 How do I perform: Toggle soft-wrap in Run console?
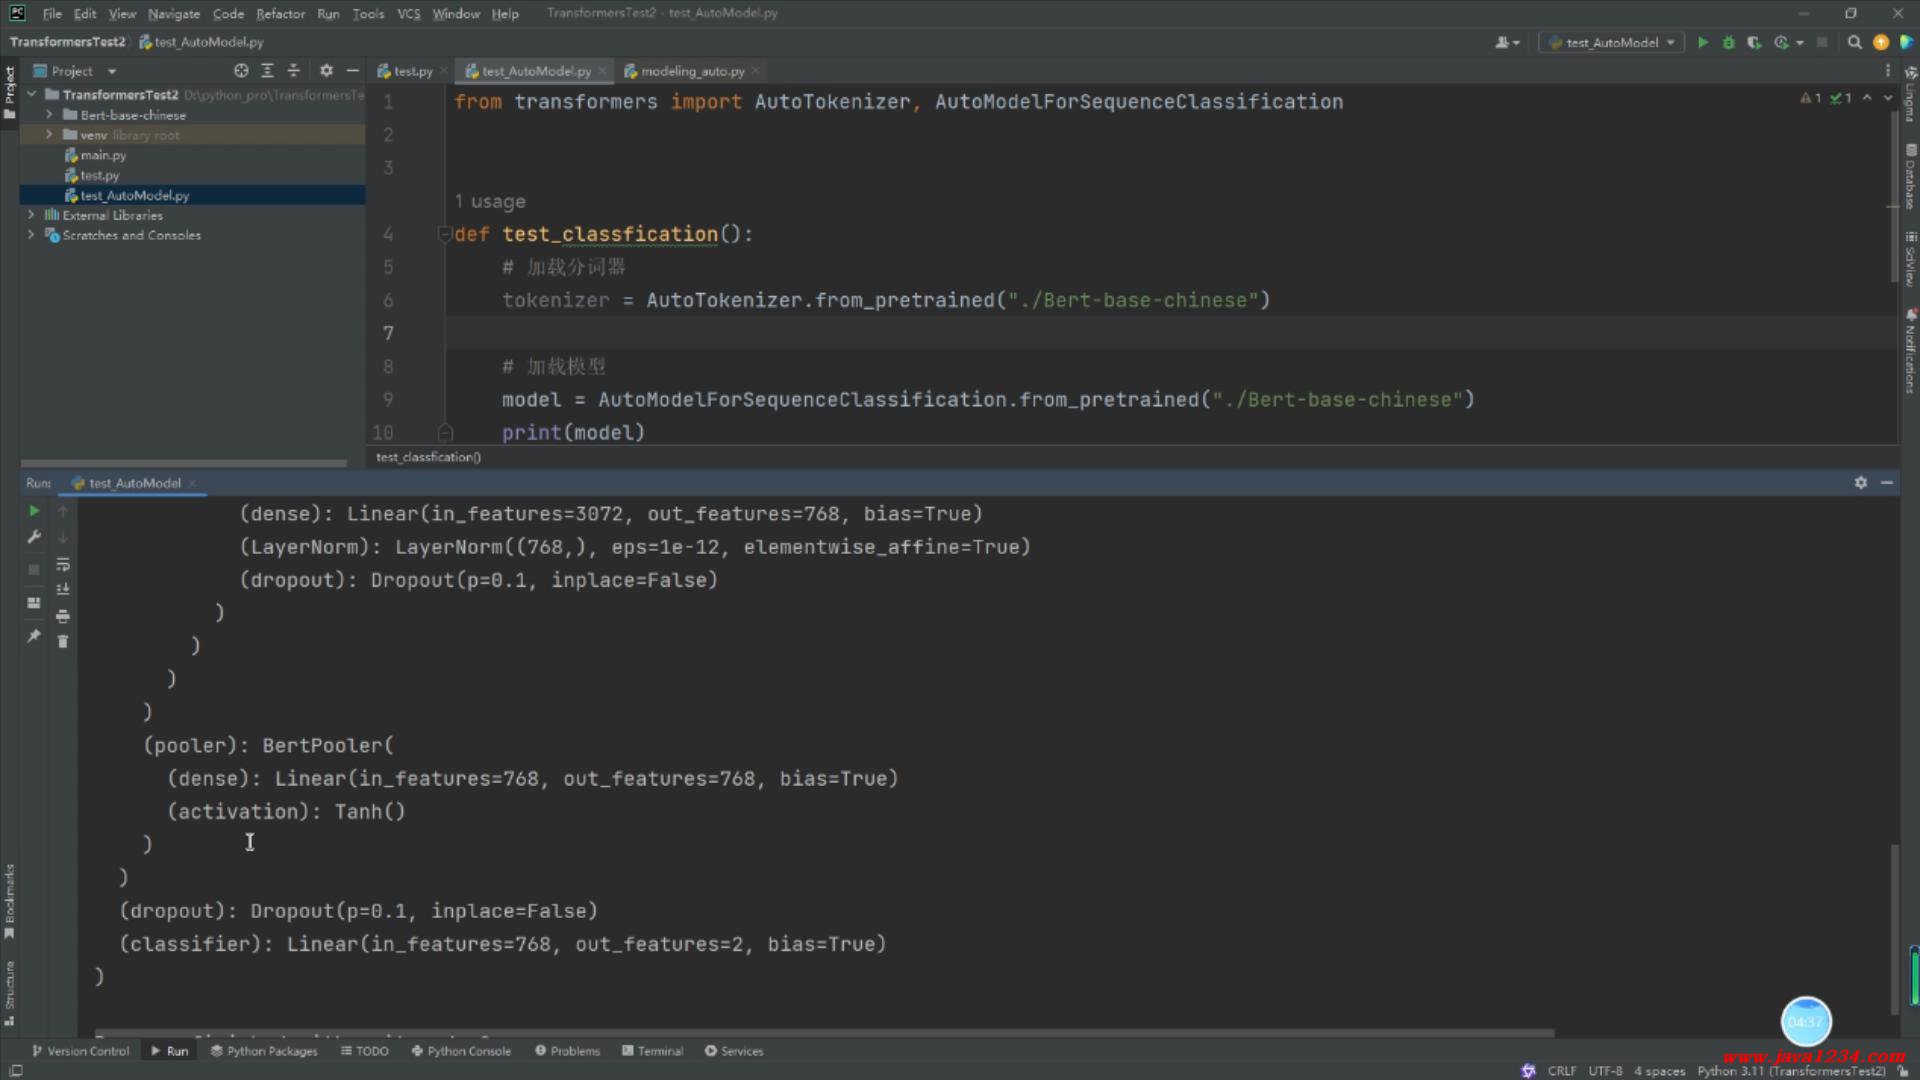[63, 564]
